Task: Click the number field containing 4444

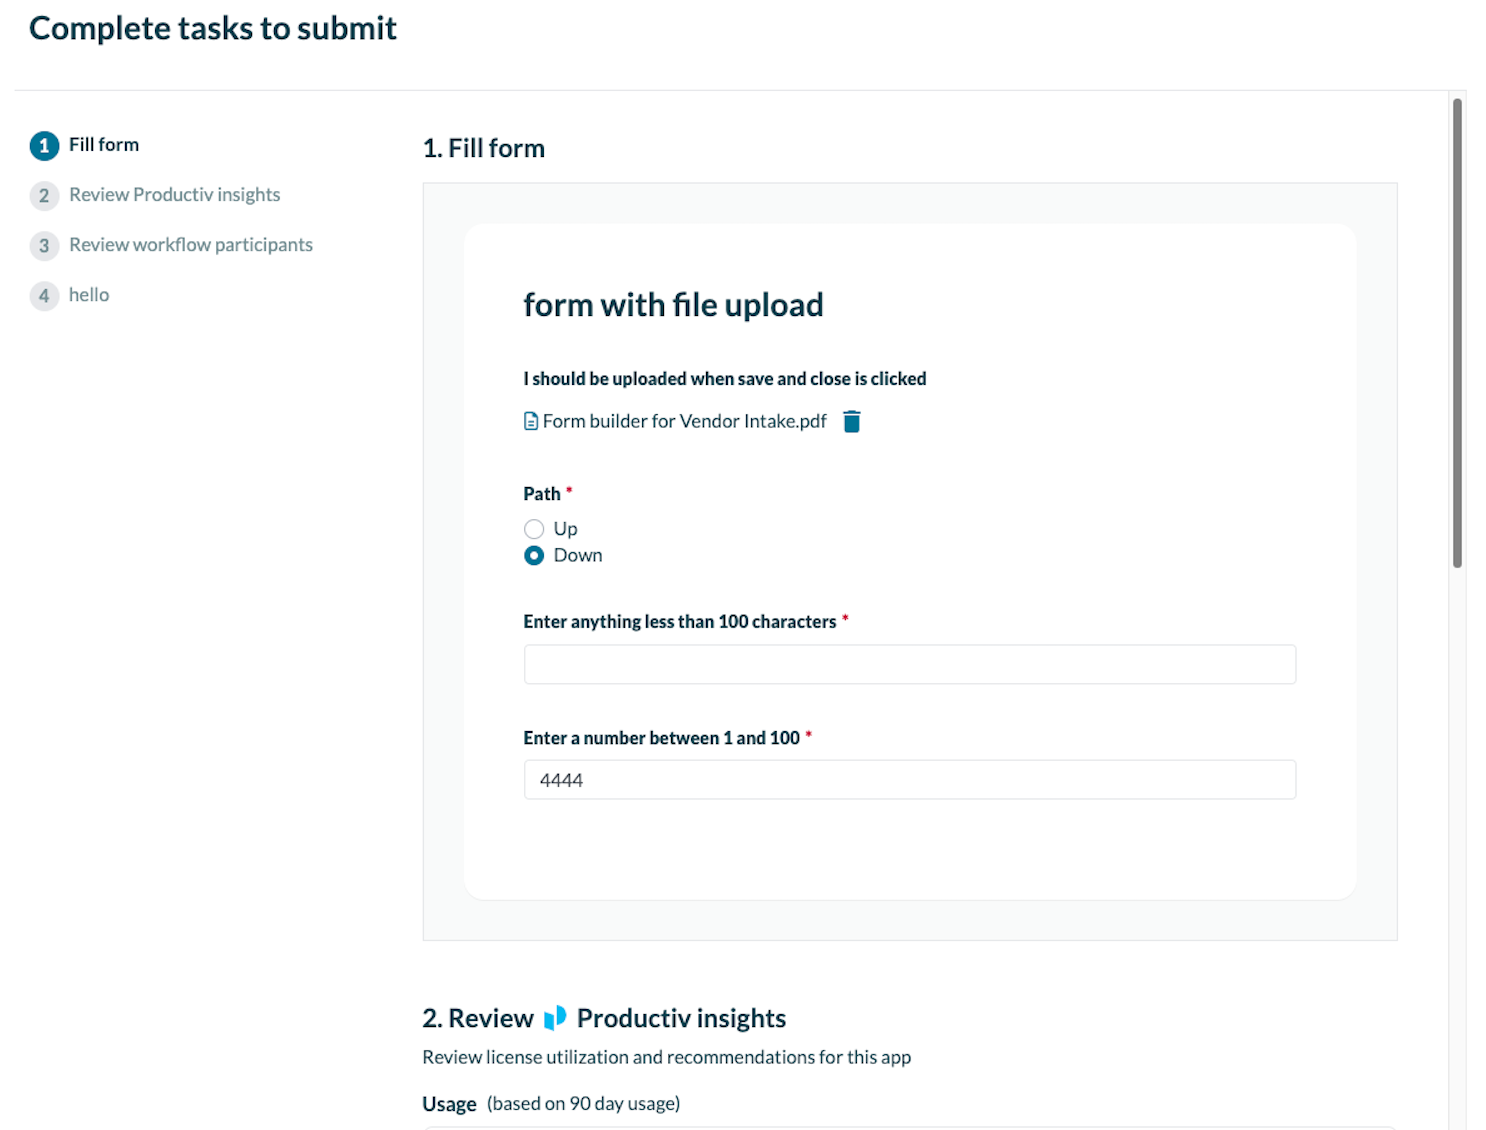Action: point(909,780)
